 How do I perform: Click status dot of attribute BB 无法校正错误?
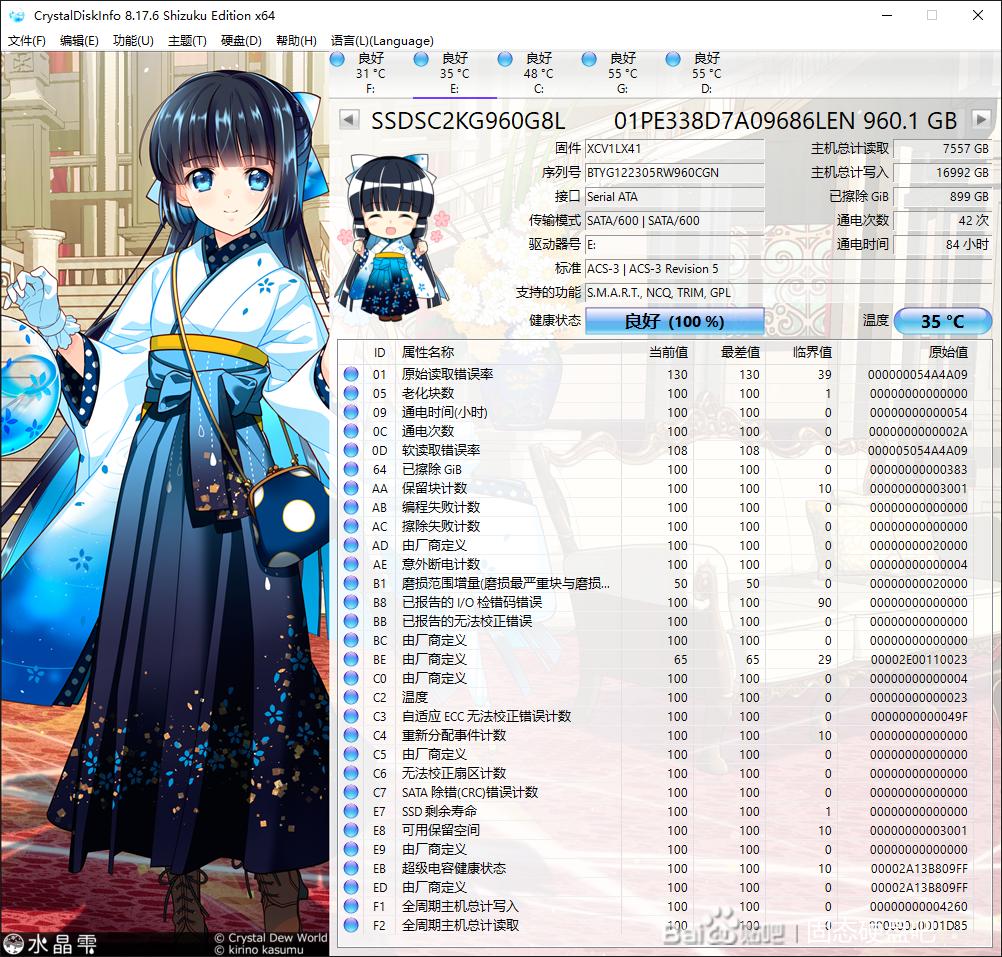tap(351, 621)
